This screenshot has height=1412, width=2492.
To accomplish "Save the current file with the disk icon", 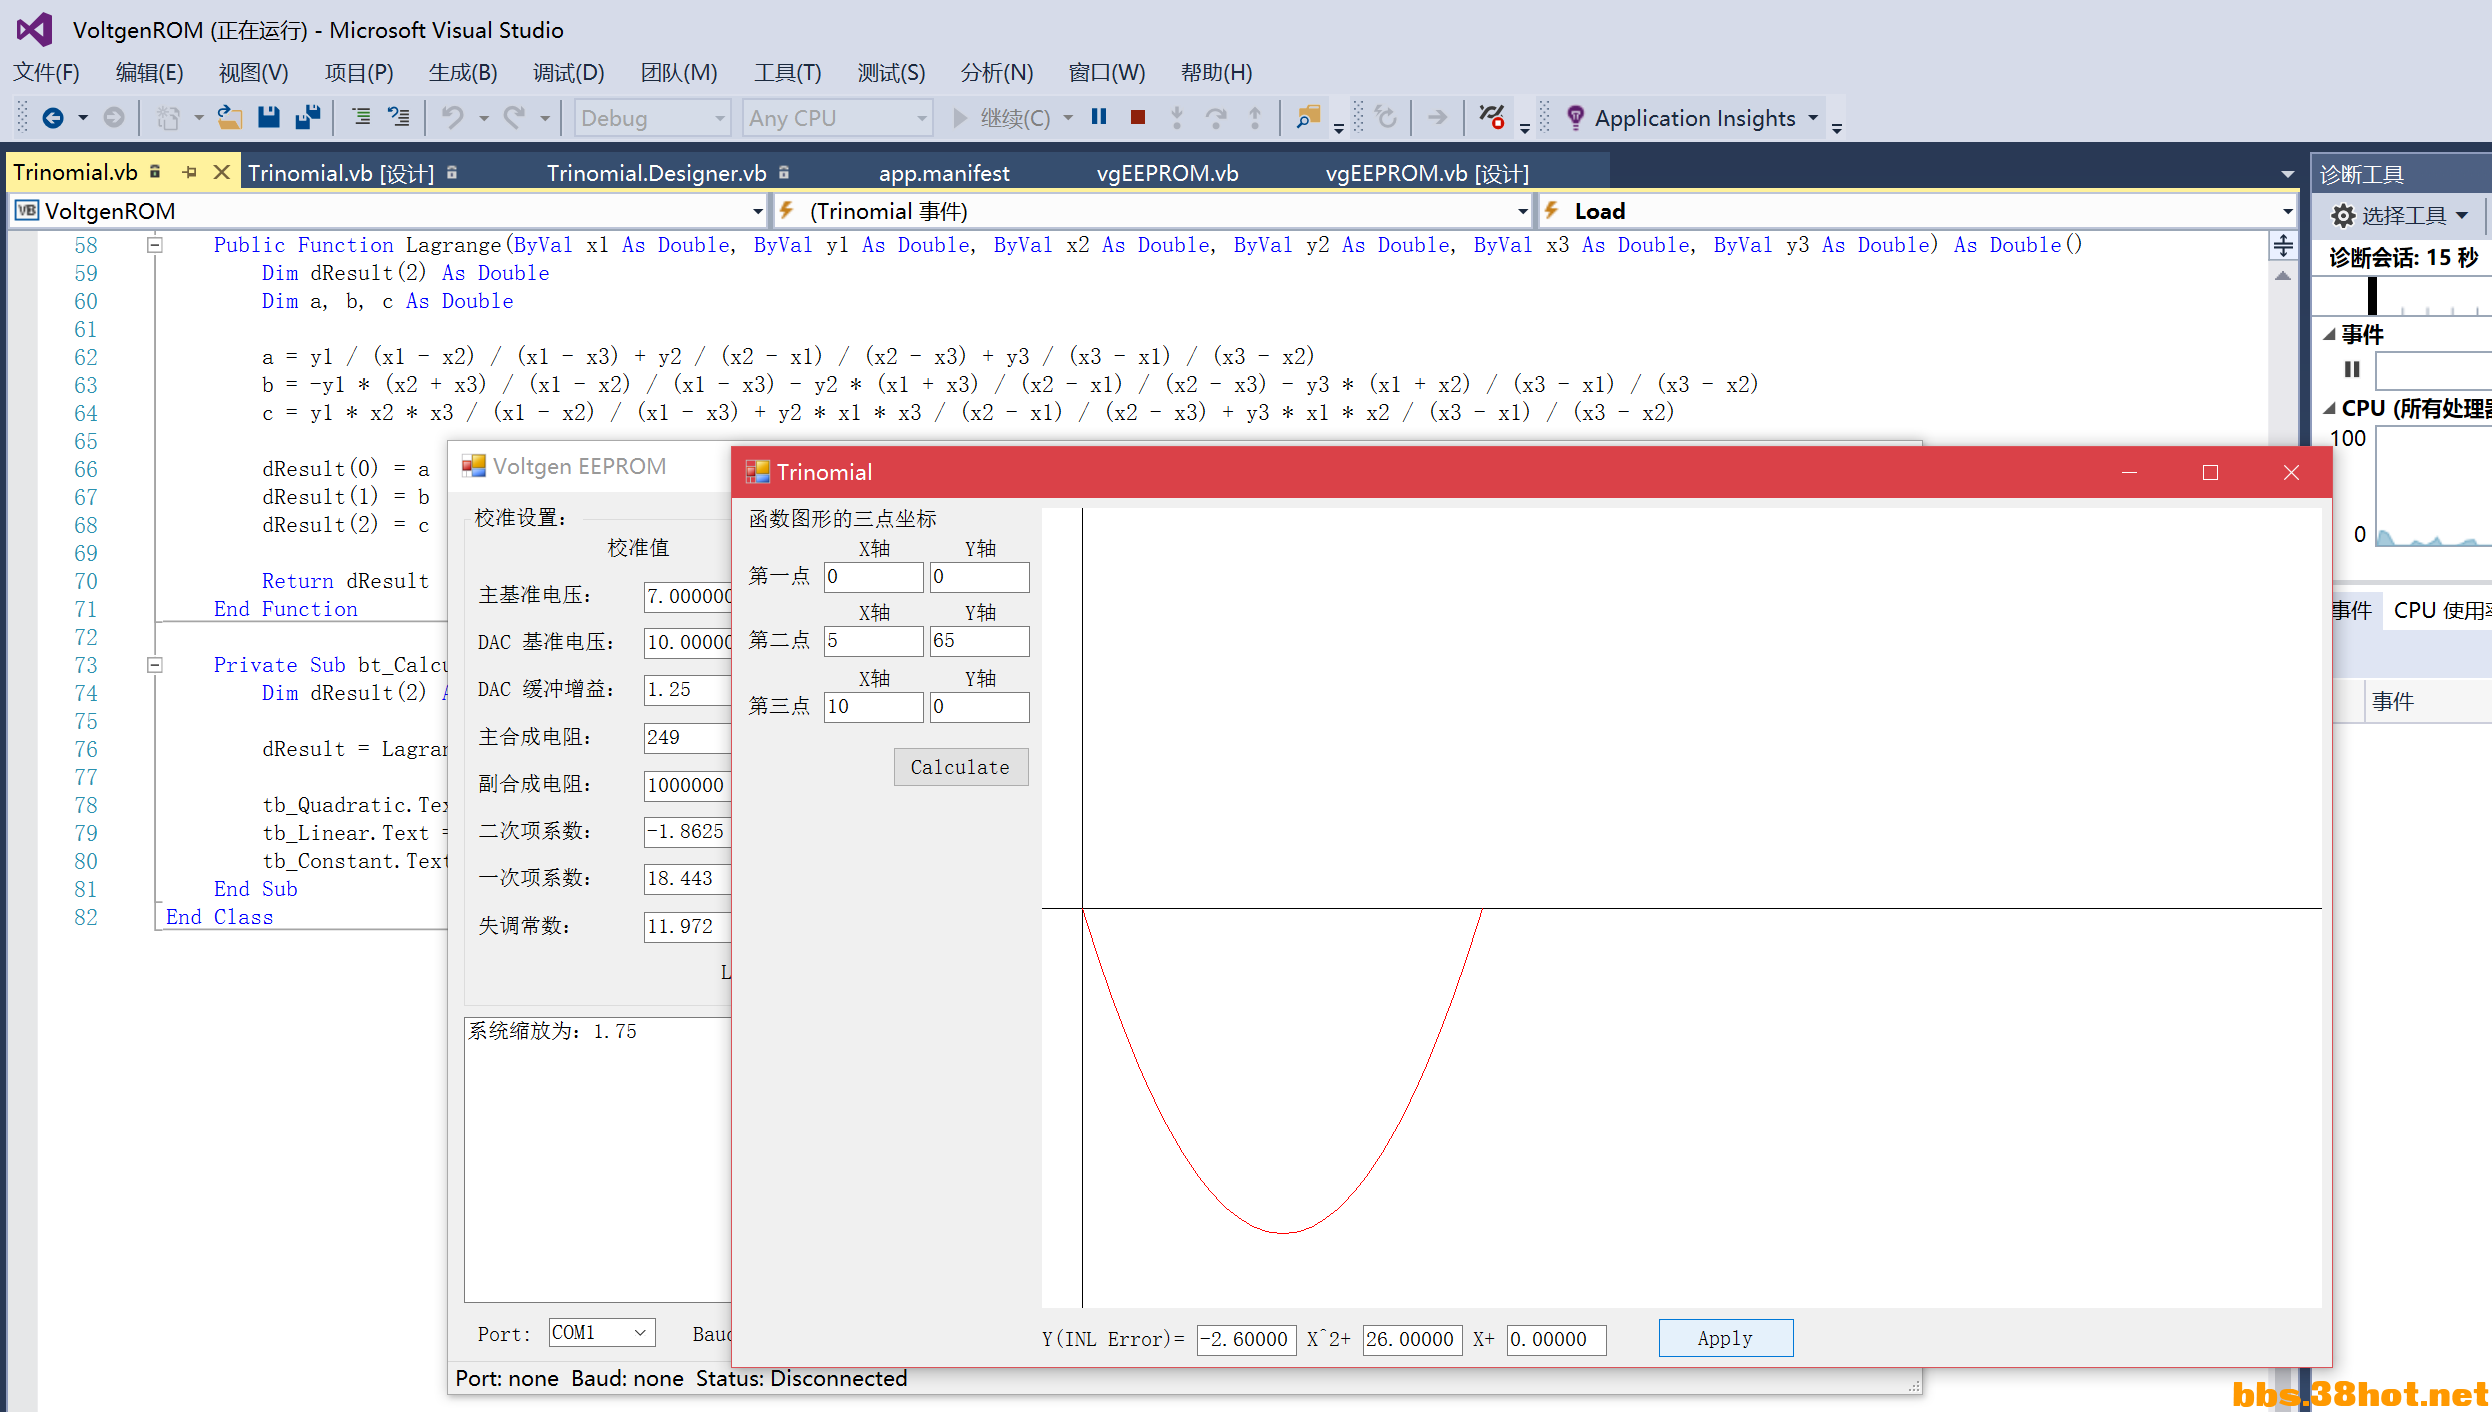I will tap(268, 118).
